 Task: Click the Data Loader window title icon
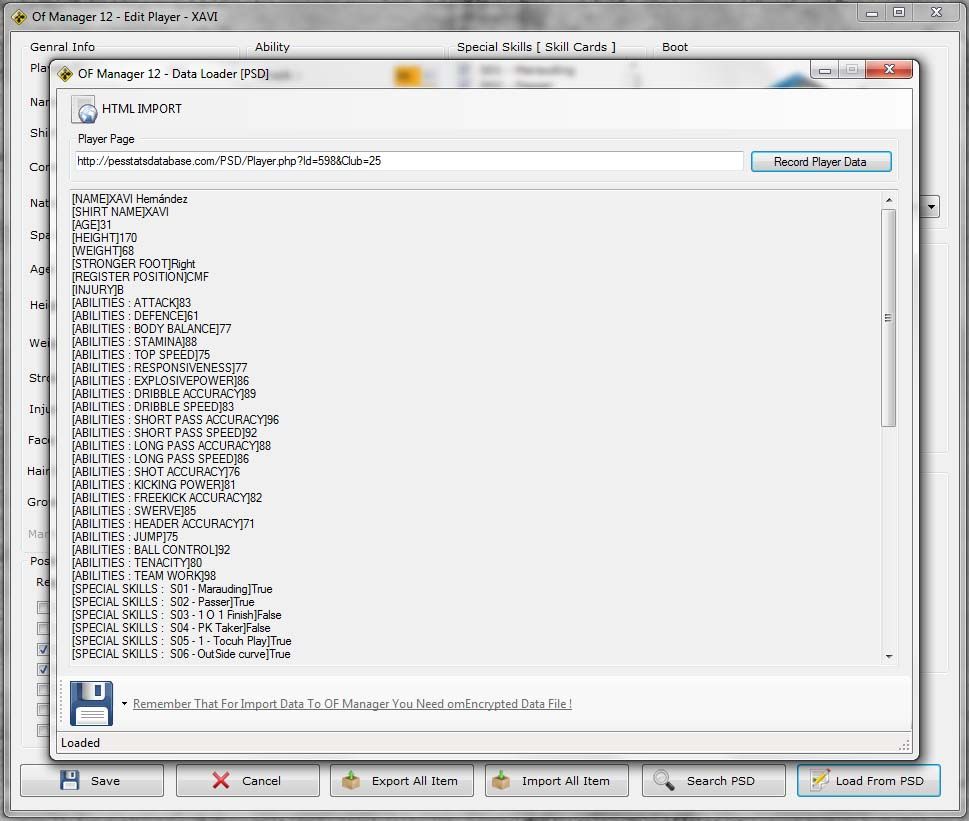pos(65,74)
